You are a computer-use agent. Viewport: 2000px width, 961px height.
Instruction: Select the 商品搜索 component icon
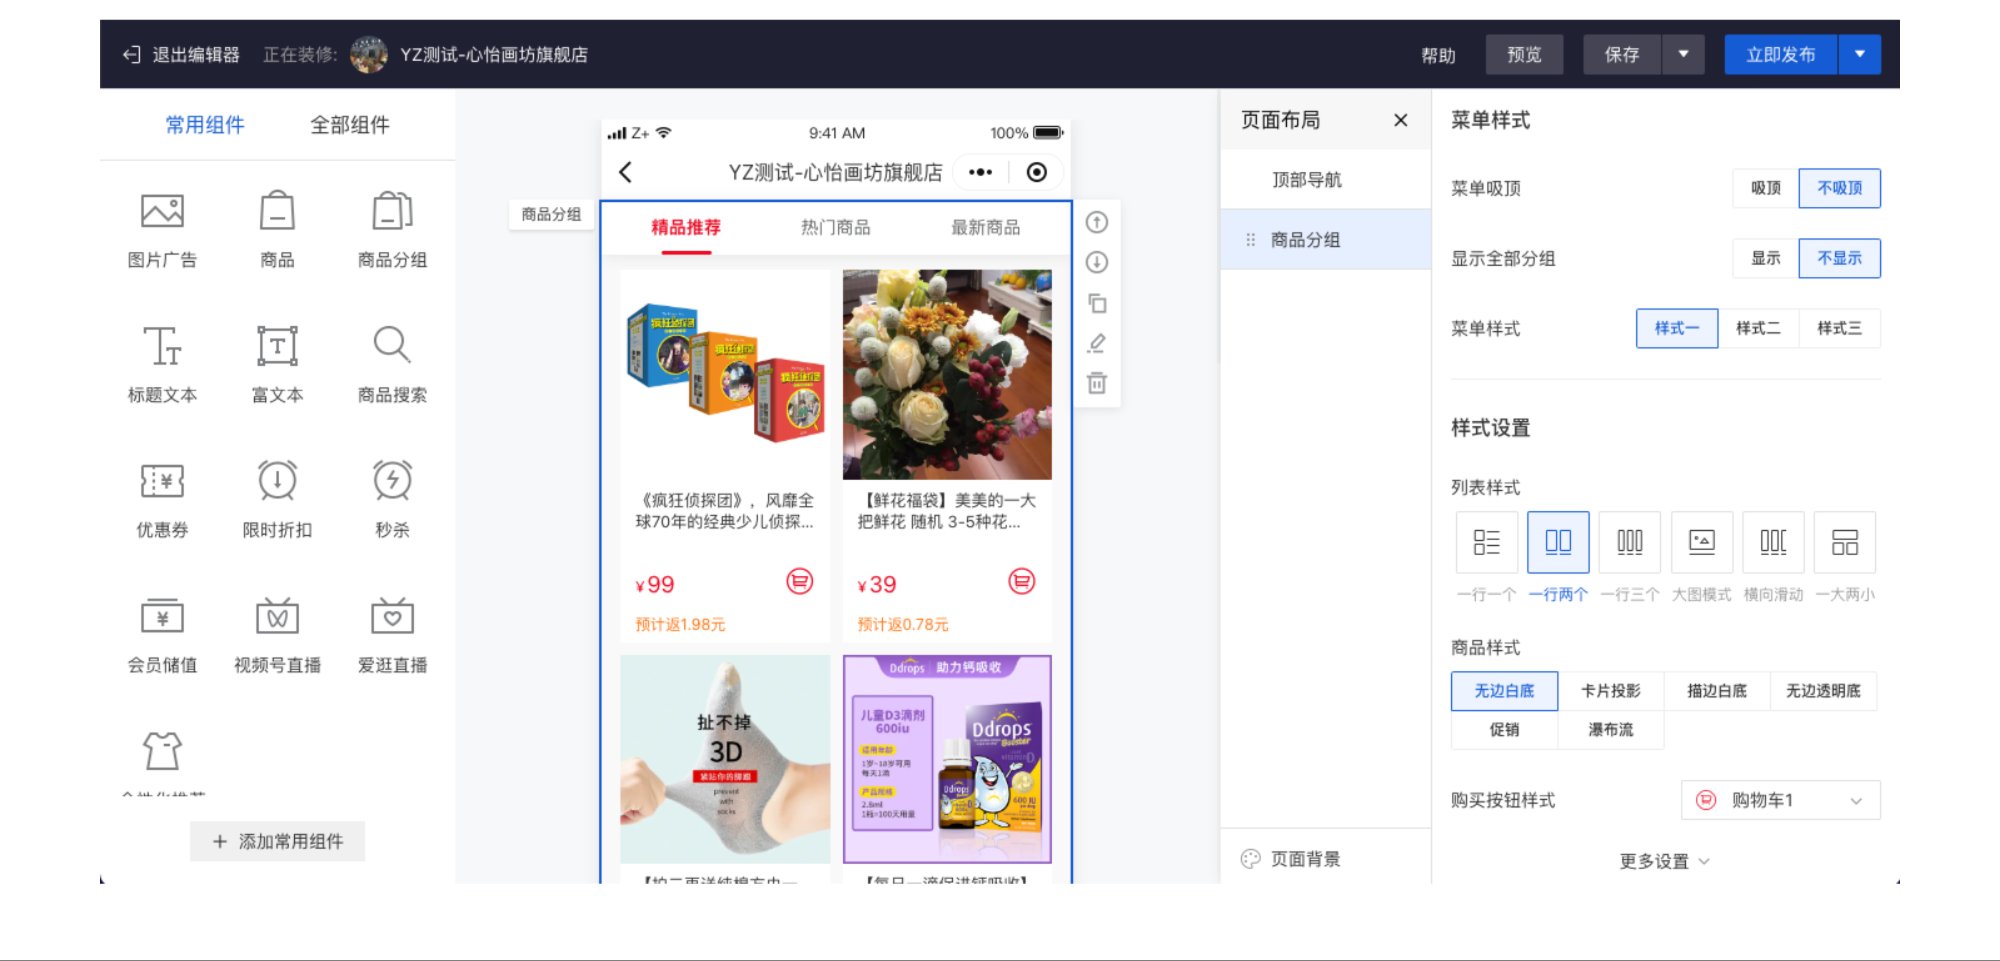coord(391,346)
